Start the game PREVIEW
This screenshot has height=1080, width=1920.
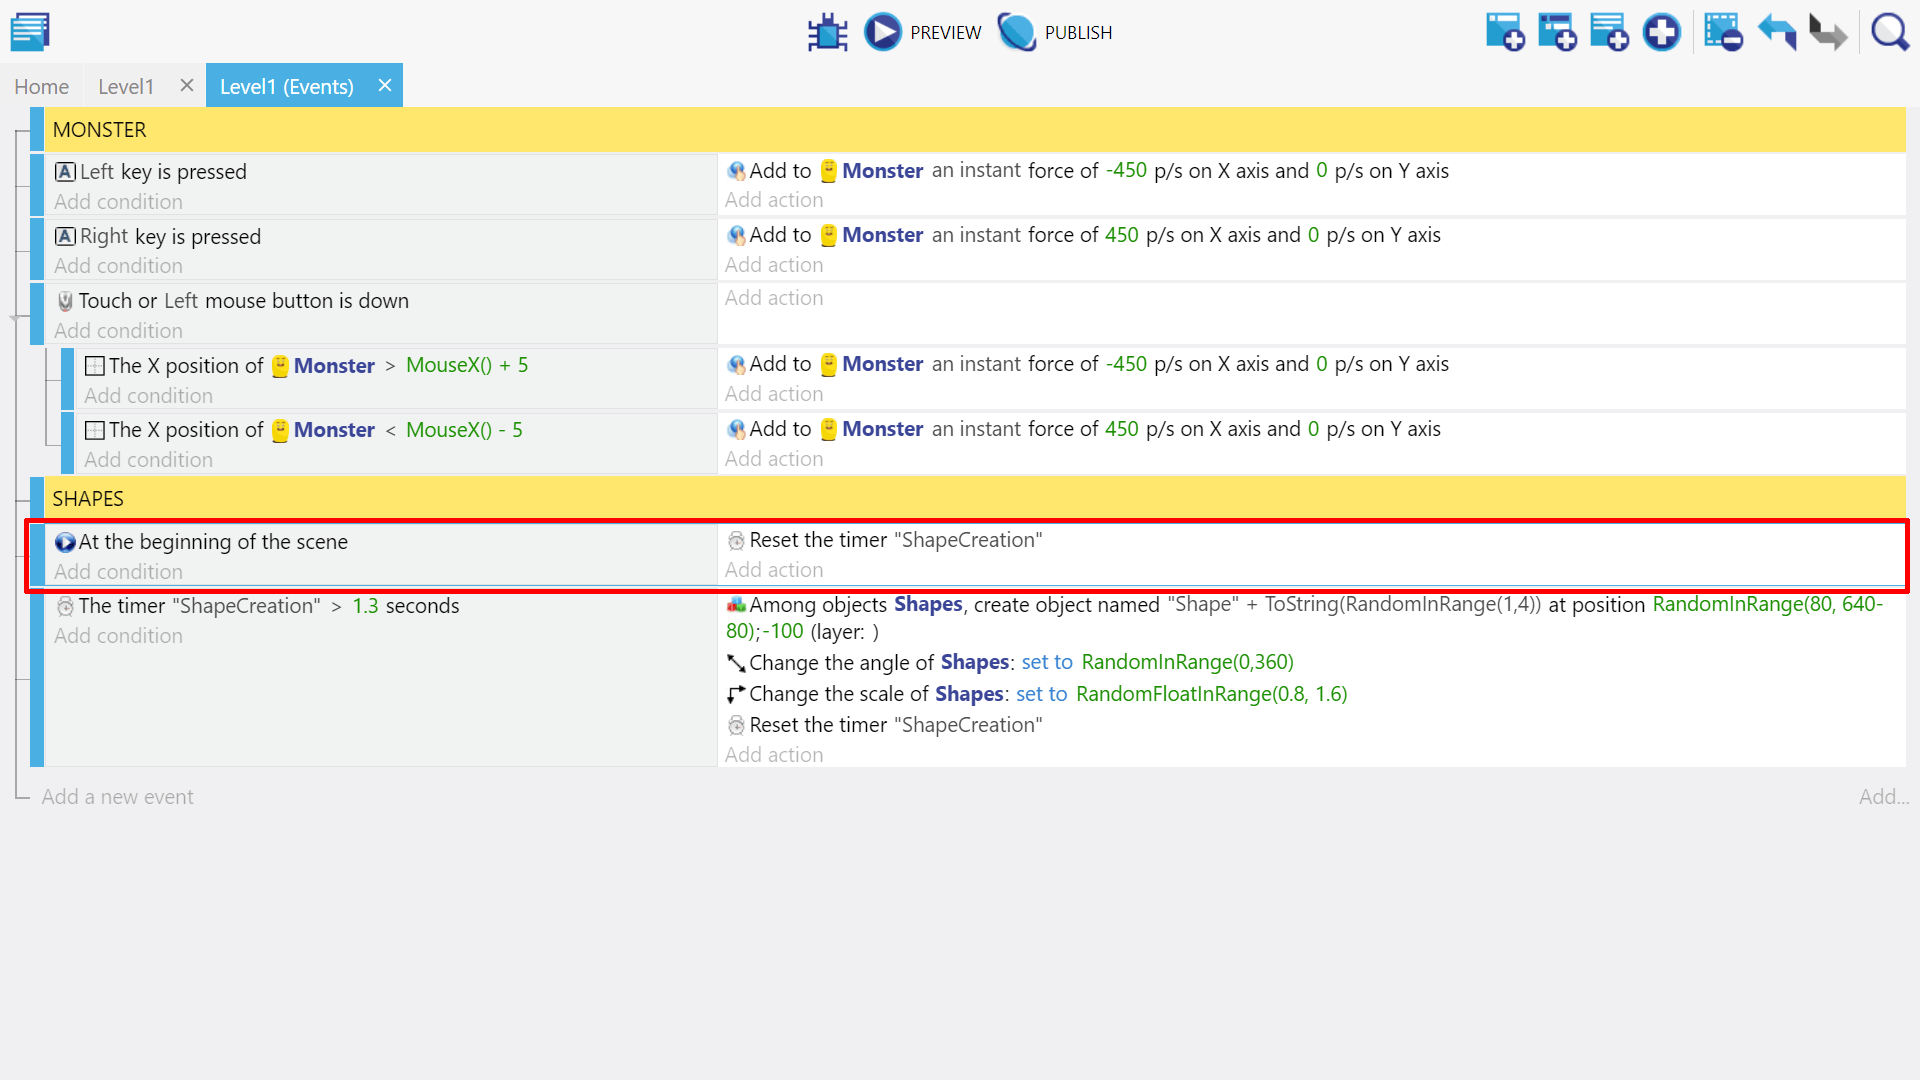(923, 32)
